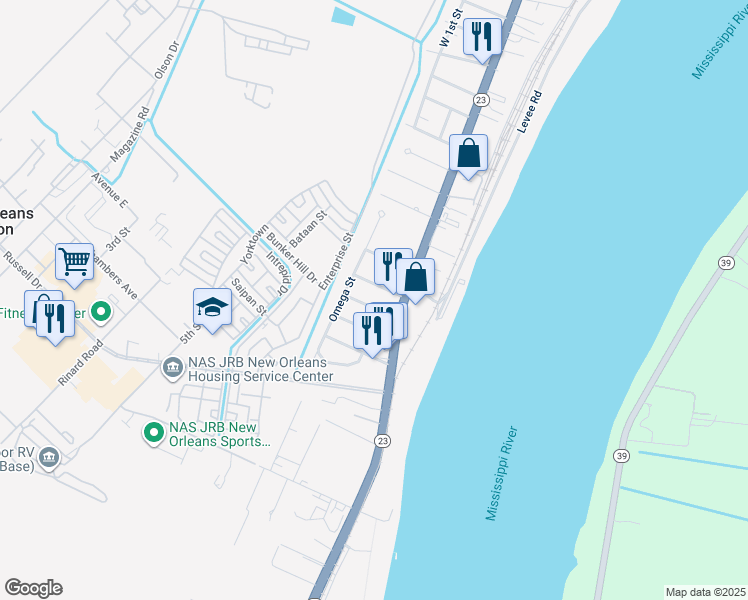Click the lower Highway 39 route shield
The height and width of the screenshot is (600, 748).
coord(622,456)
